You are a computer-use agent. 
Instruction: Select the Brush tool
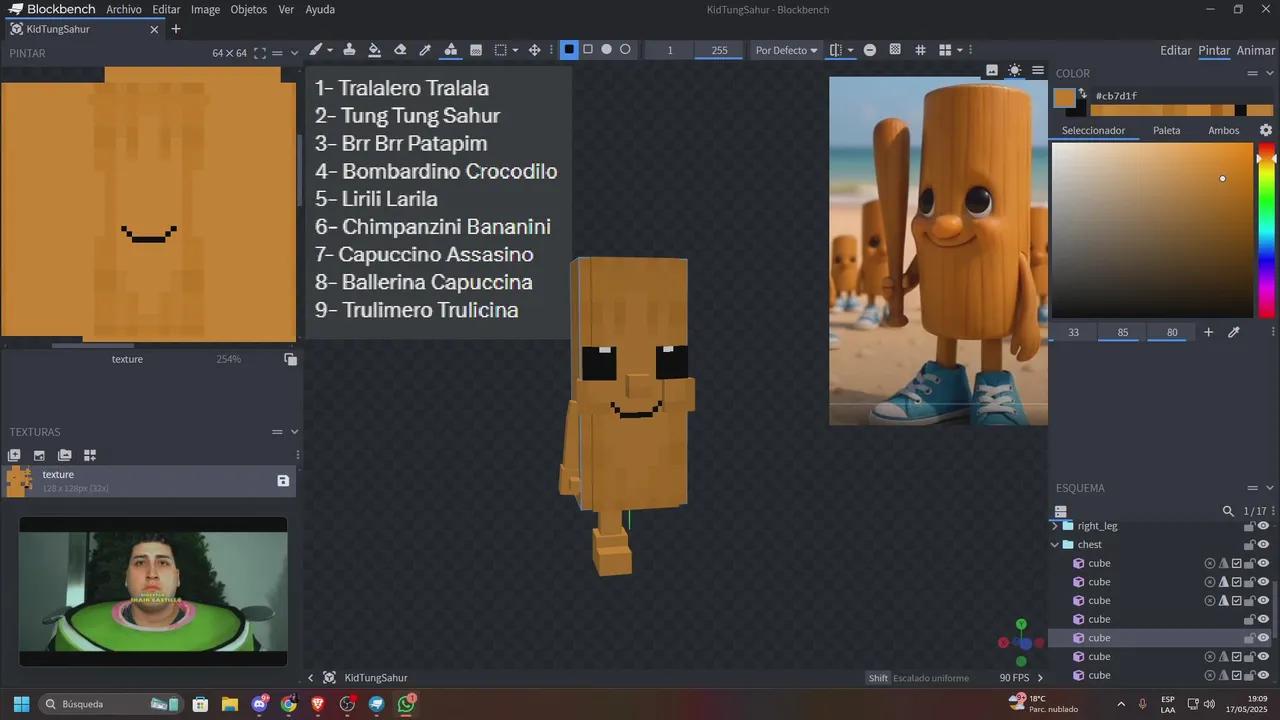[x=315, y=49]
